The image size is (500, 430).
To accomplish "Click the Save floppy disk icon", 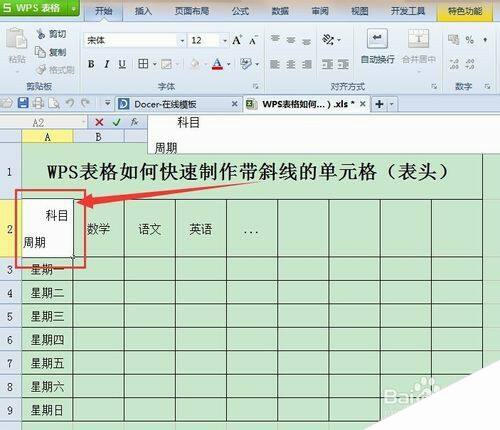I will (x=23, y=103).
